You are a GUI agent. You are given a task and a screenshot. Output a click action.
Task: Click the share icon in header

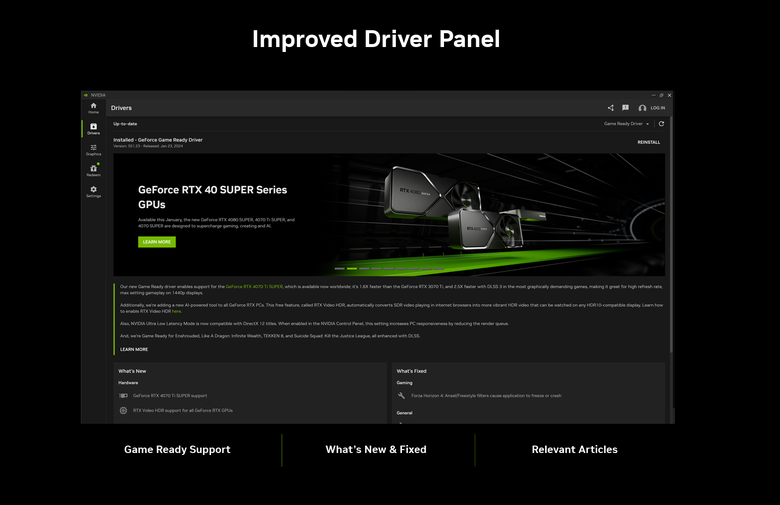610,108
